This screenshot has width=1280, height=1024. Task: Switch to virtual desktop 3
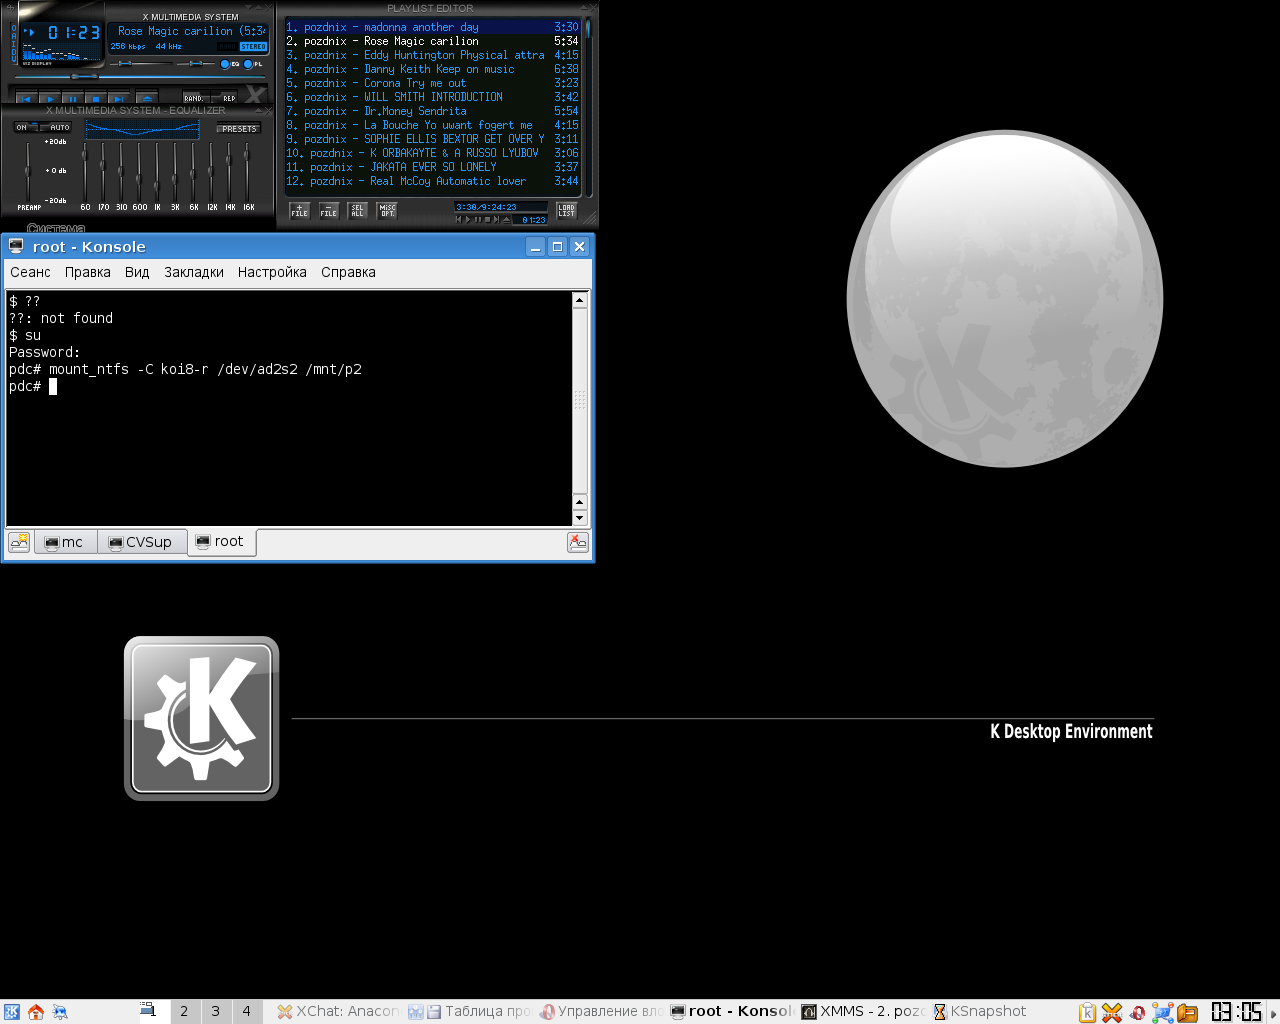tap(215, 1011)
